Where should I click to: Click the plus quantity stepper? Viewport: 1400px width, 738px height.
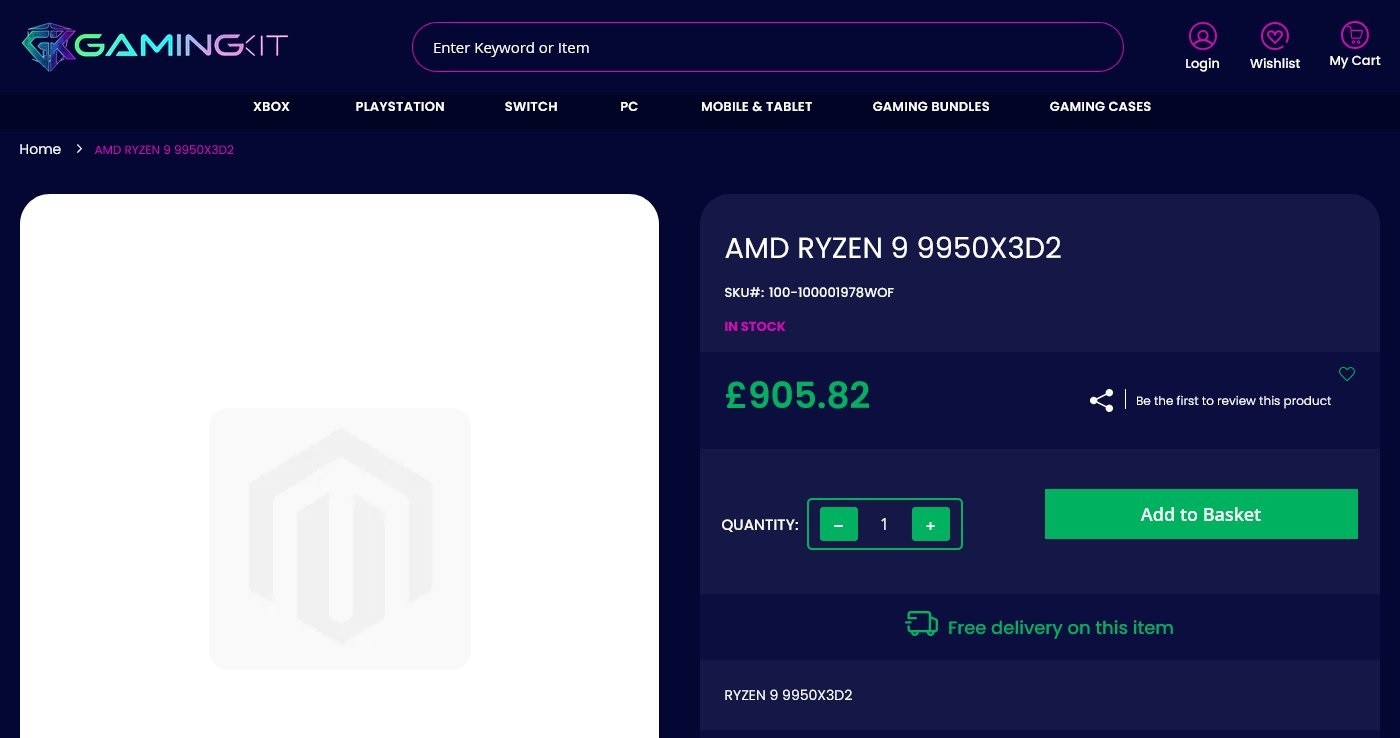coord(931,524)
